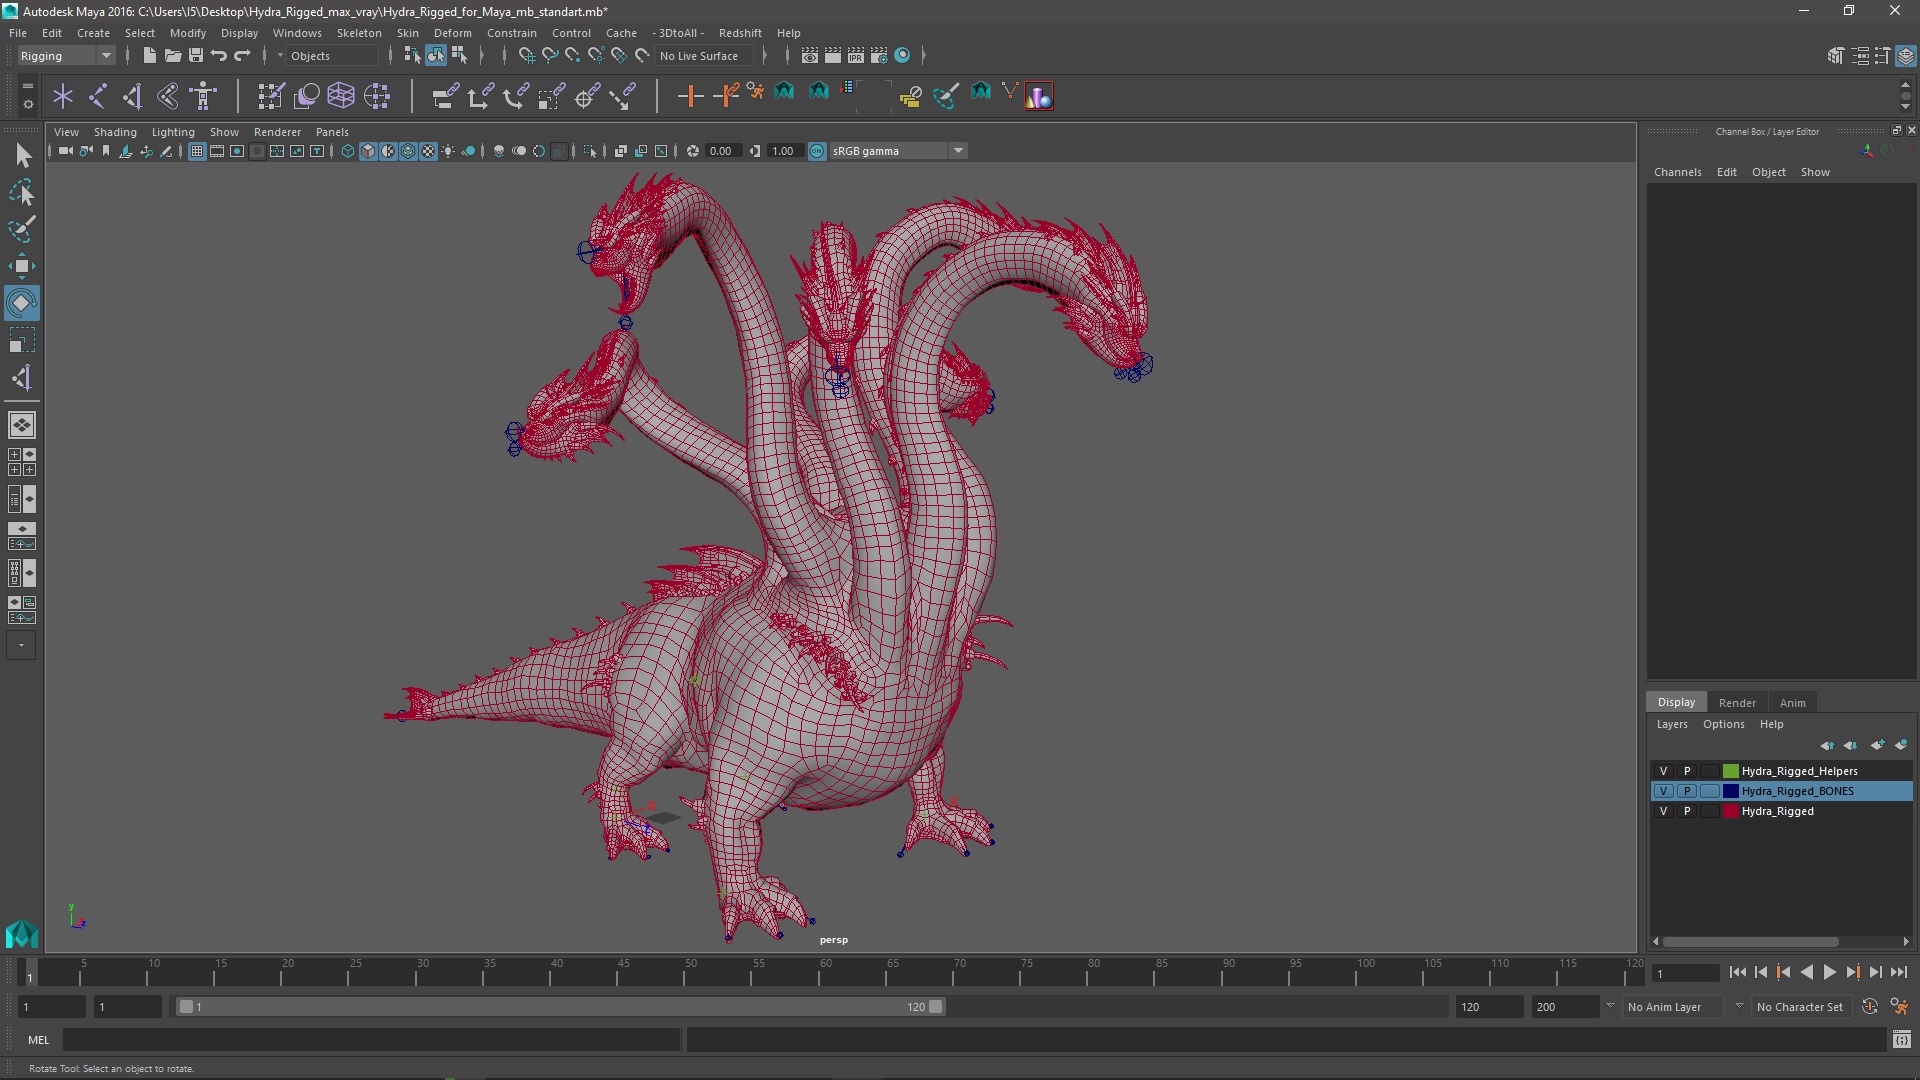
Task: Save the scene with the floppy icon
Action: click(195, 56)
